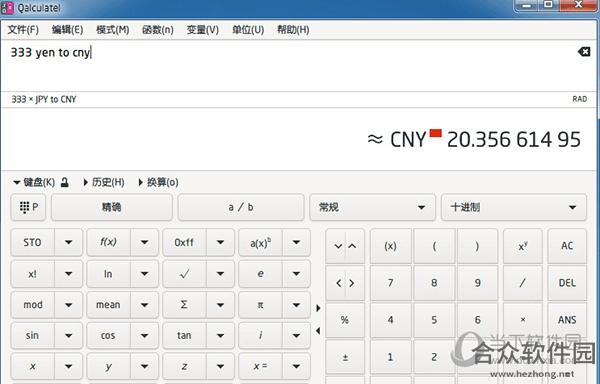
Task: Click the DEL button
Action: [567, 283]
